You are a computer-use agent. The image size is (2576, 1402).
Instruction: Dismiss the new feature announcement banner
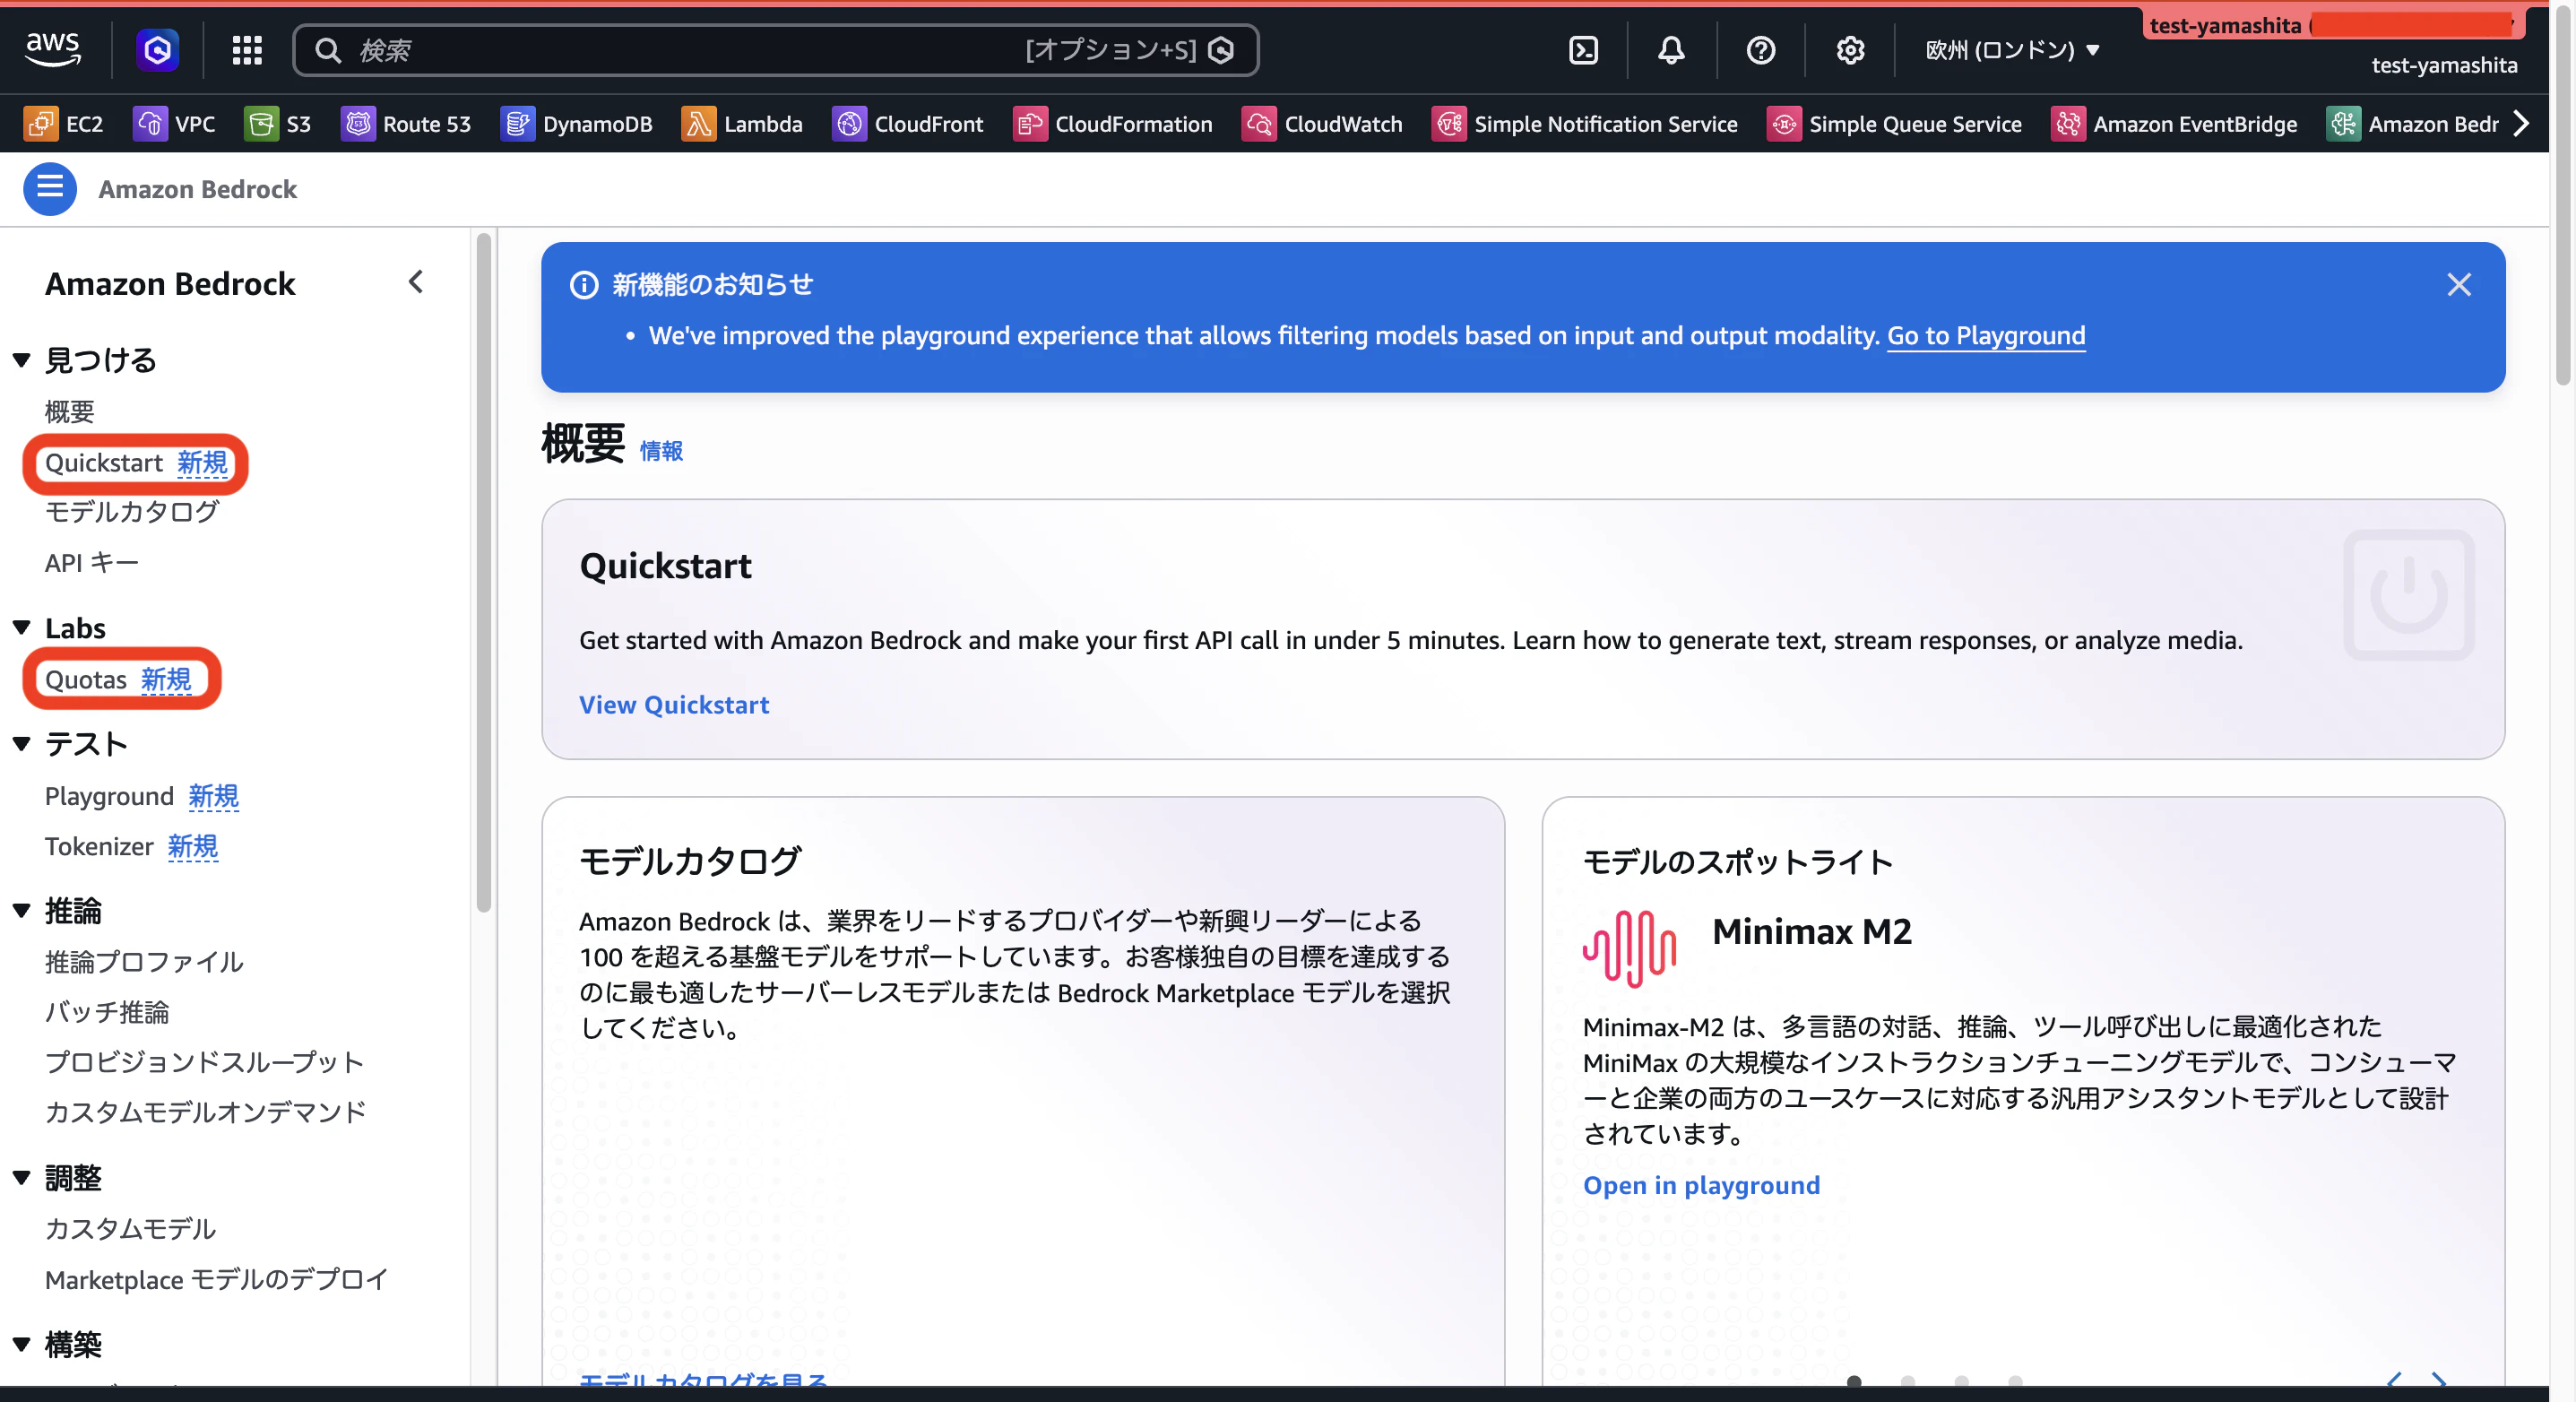[2459, 285]
